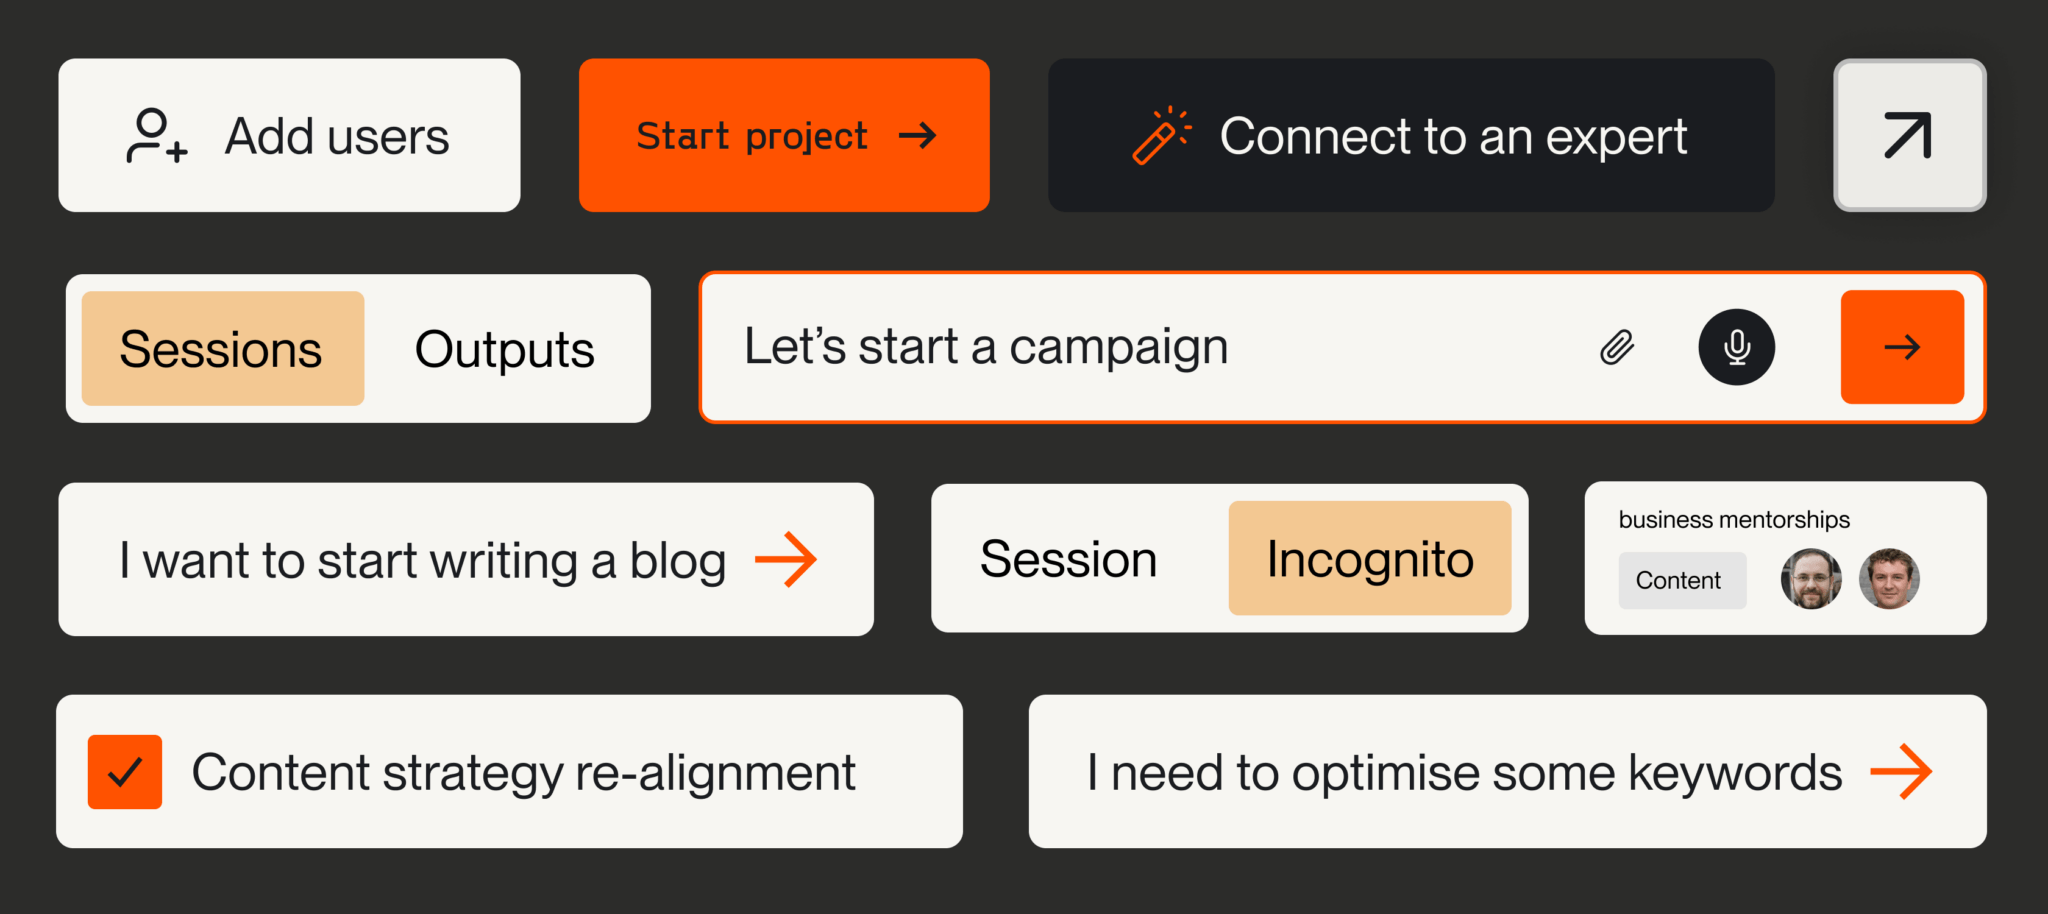Click arrow next to optimise keywords
This screenshot has height=914, width=2048.
pyautogui.click(x=1900, y=772)
